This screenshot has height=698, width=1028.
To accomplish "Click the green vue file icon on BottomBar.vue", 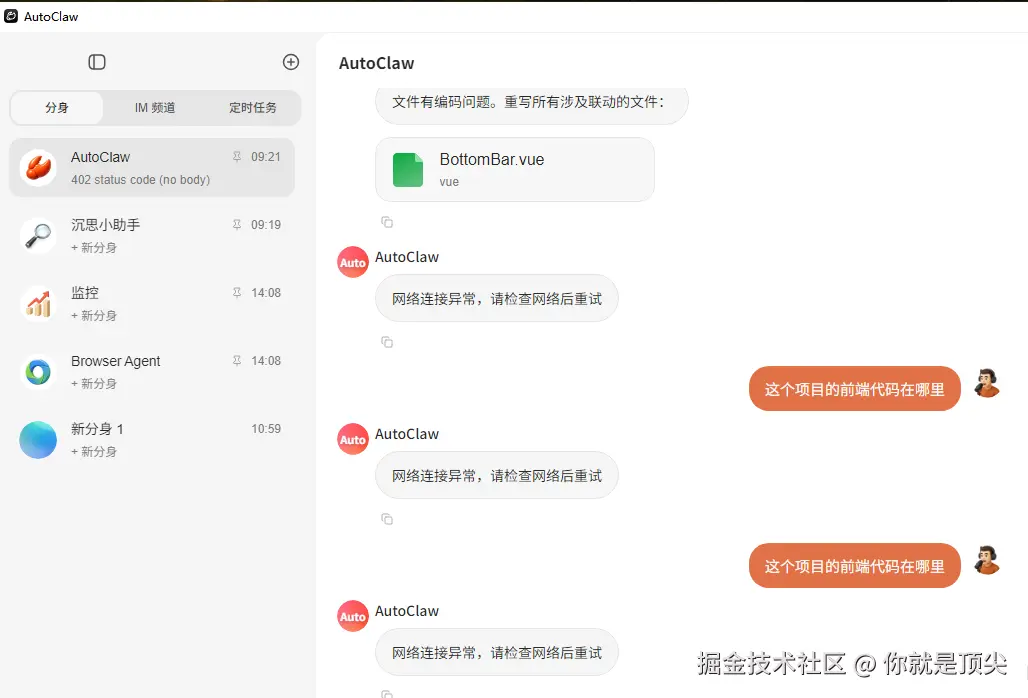I will click(407, 169).
